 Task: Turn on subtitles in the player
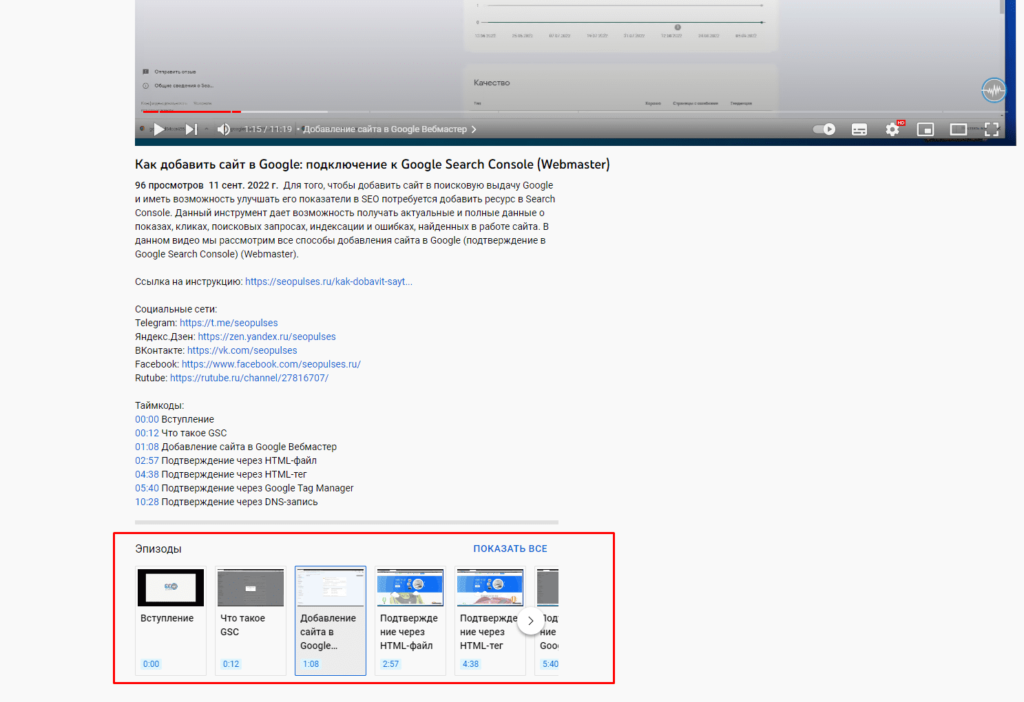[859, 129]
